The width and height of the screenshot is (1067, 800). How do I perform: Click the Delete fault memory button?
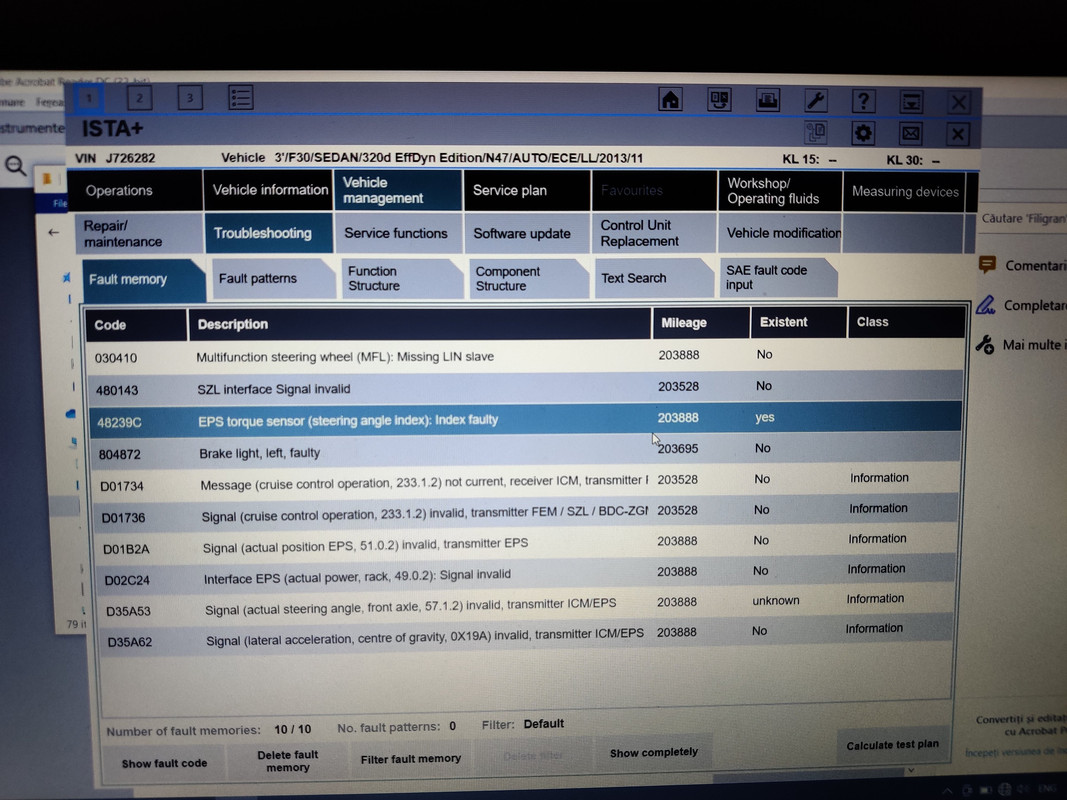point(288,761)
